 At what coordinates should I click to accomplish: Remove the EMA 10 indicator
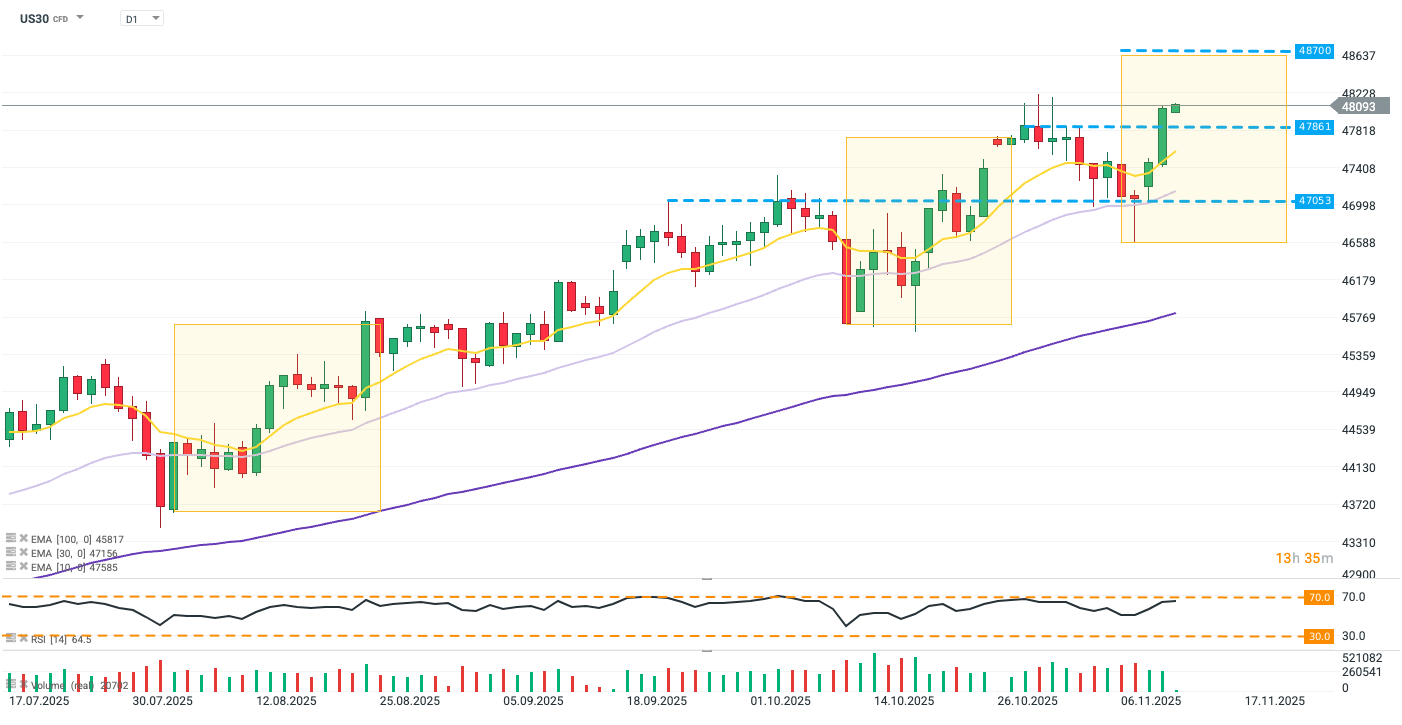coord(23,566)
